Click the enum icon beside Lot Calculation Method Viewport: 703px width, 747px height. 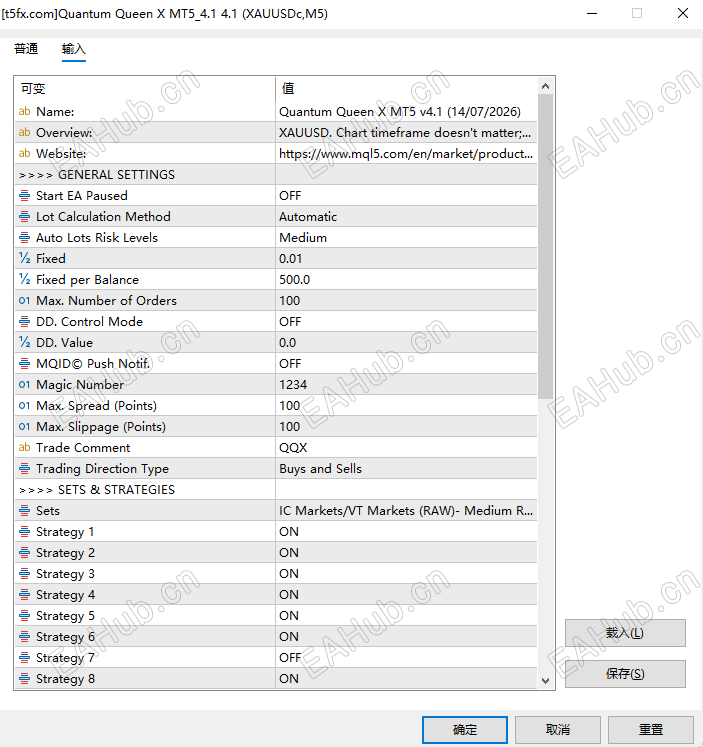(x=24, y=216)
